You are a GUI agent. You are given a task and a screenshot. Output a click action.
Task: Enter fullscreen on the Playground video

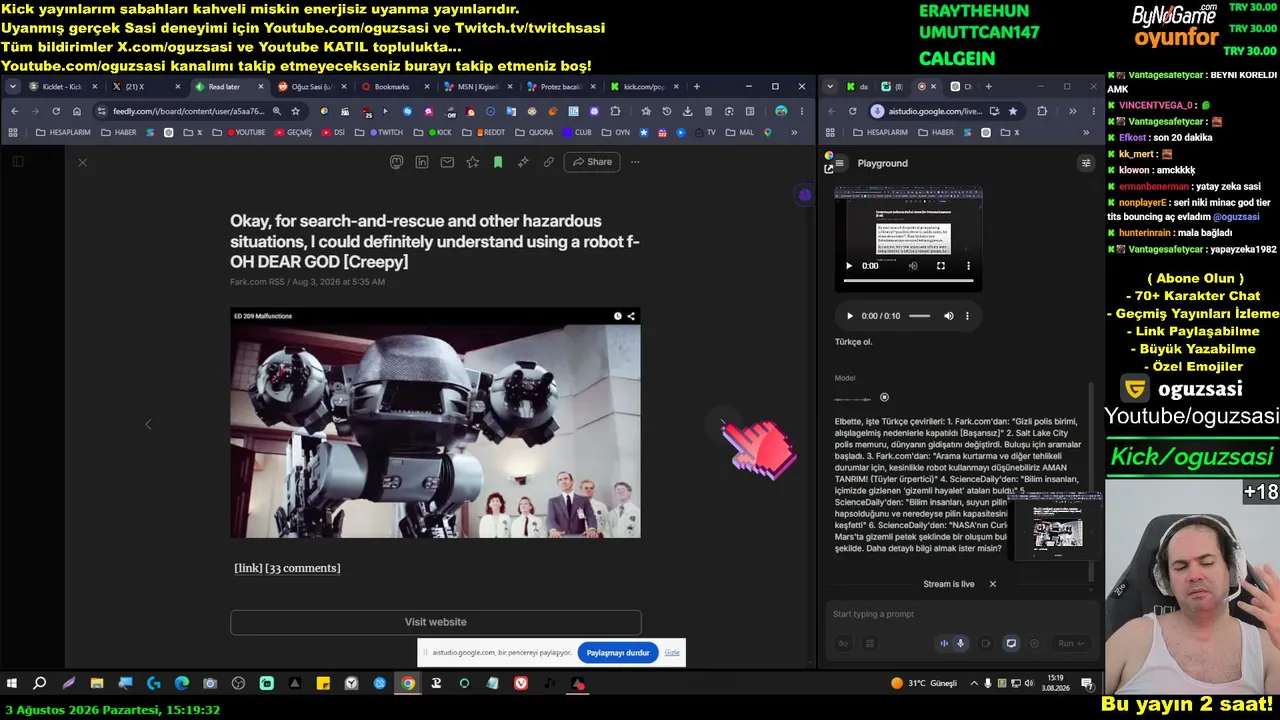[x=940, y=266]
